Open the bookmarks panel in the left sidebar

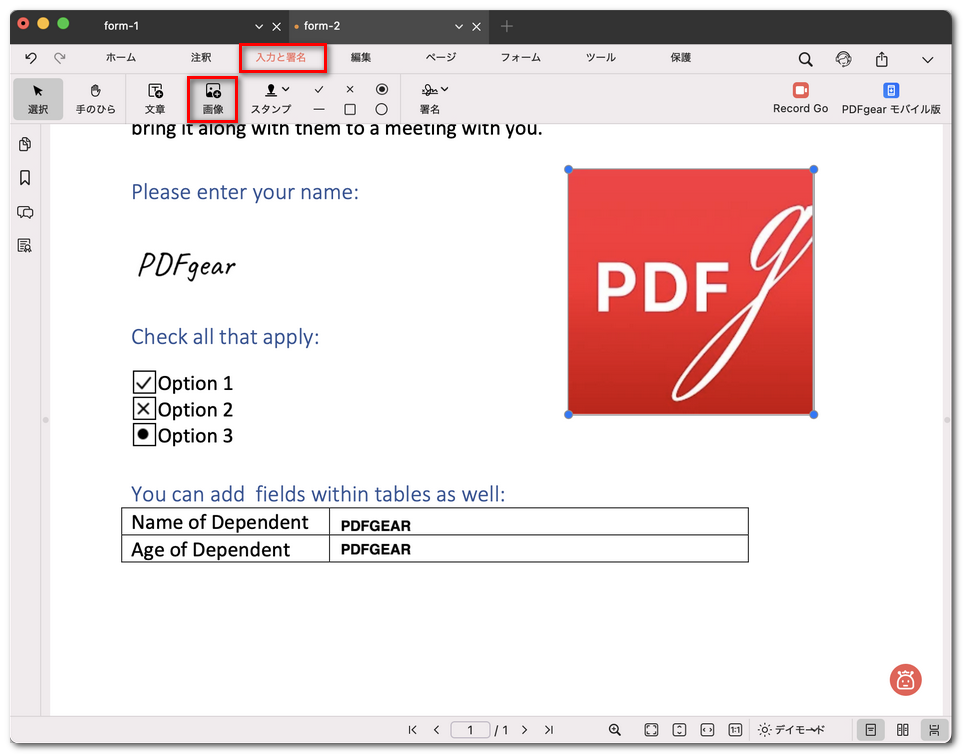coord(25,178)
